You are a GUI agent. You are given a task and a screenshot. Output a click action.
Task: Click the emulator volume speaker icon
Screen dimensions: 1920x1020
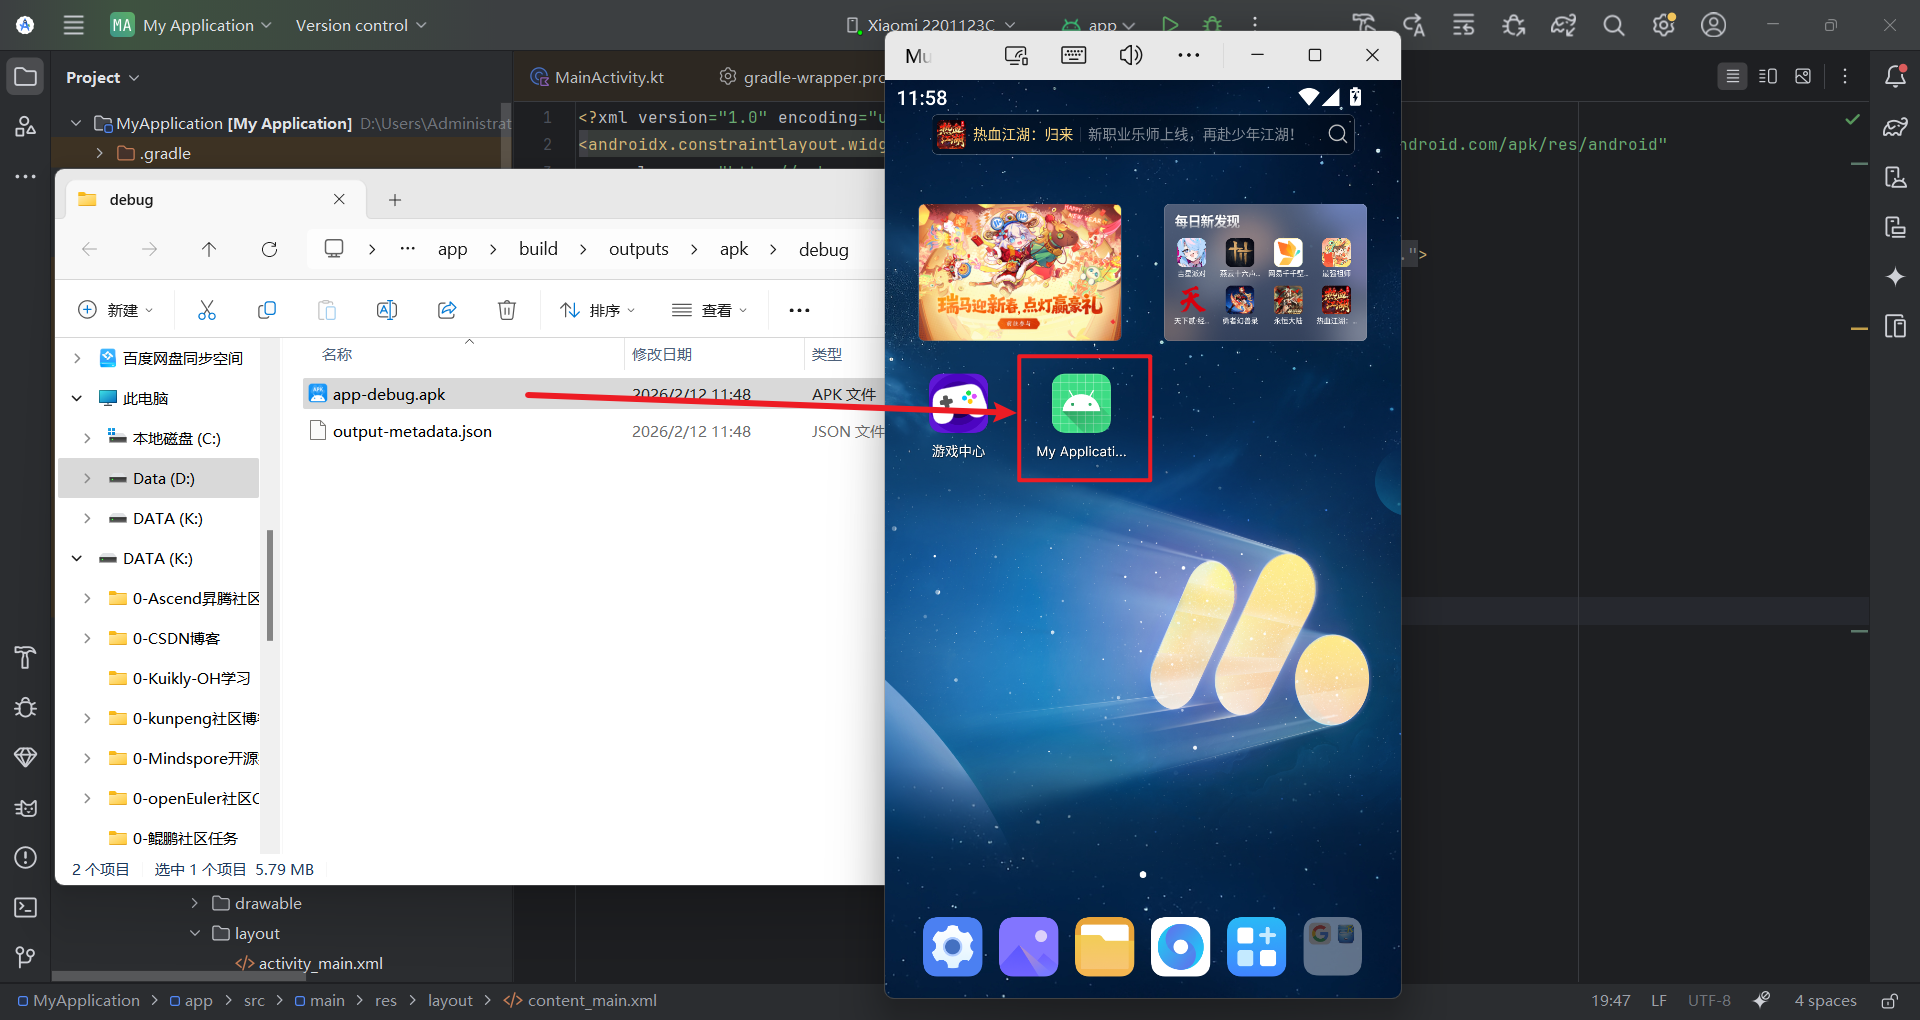click(1131, 55)
